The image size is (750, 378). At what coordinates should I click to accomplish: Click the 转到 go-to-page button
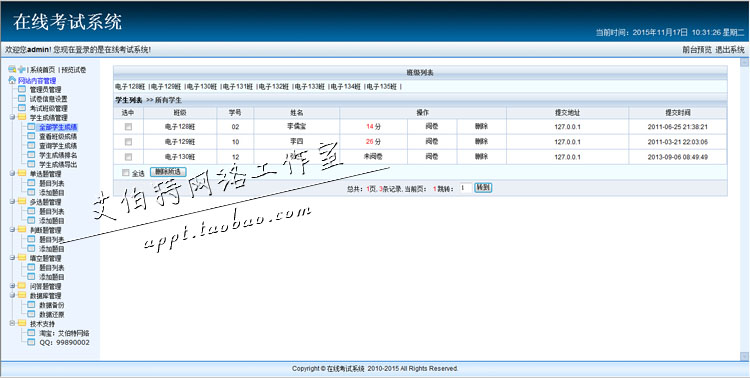pos(483,188)
